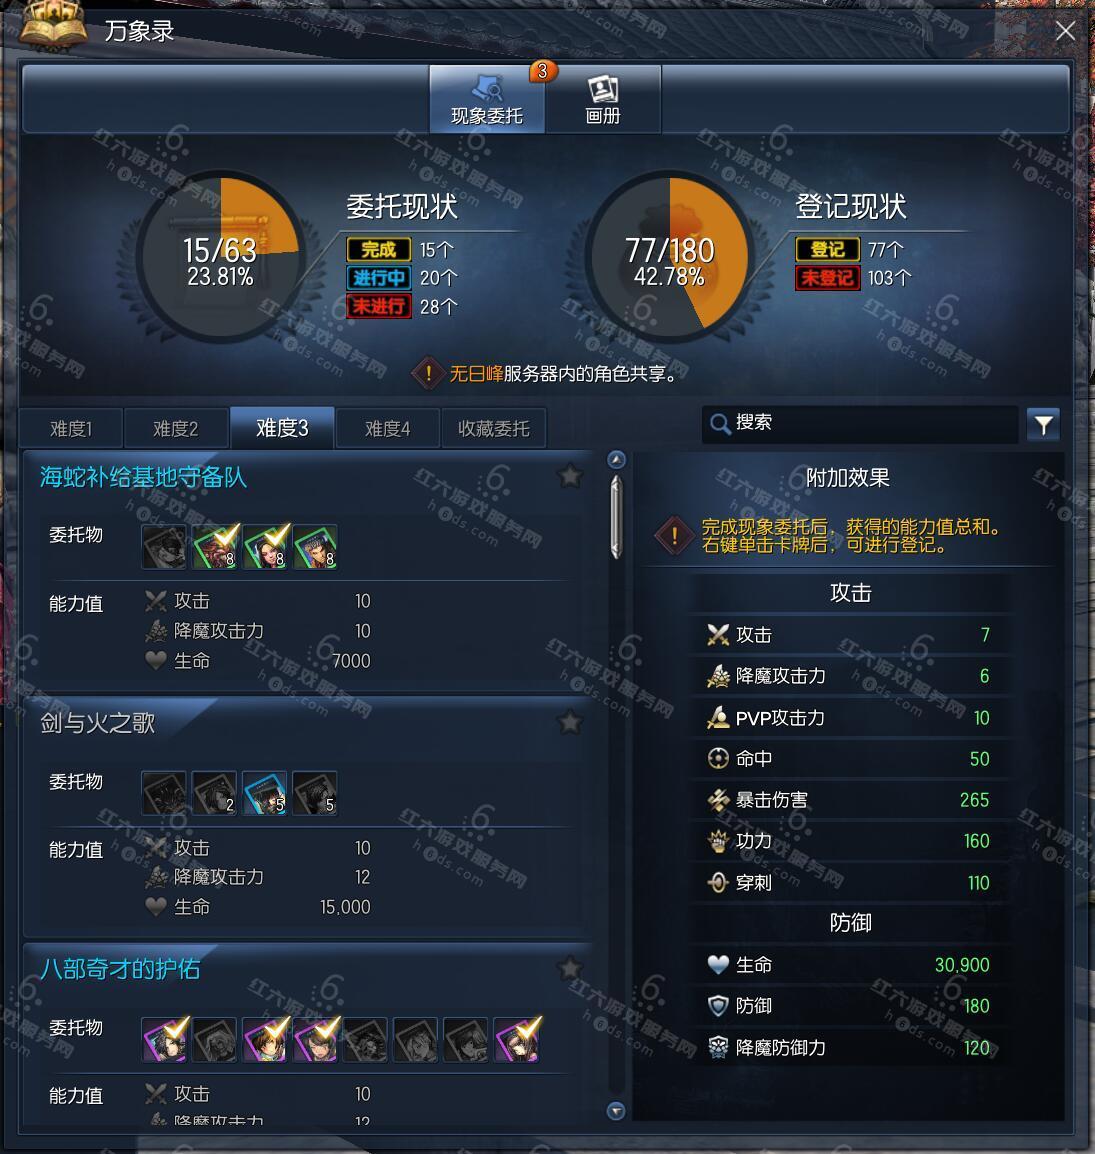Click the second green card in 海蛇补给基地守备队
Image resolution: width=1095 pixels, height=1154 pixels.
[265, 547]
